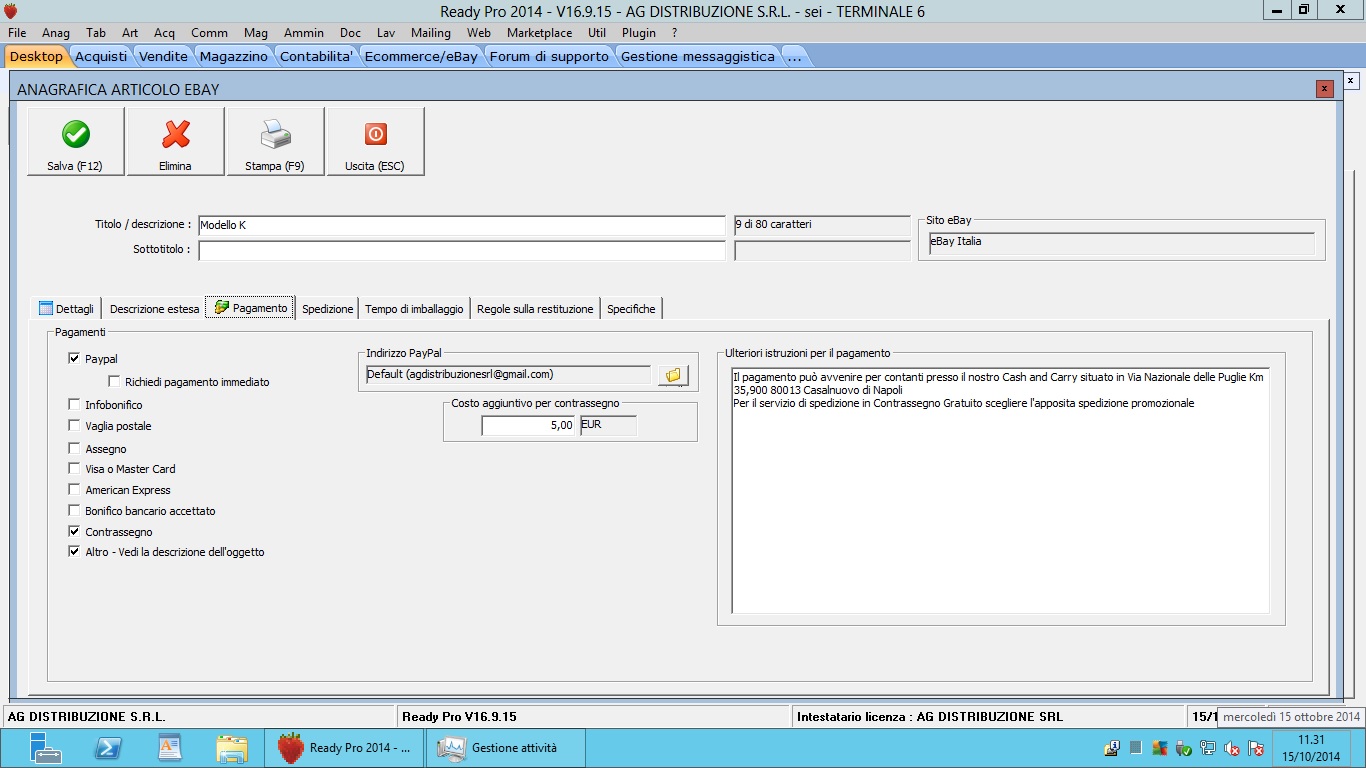Screen dimensions: 1366x768
Task: Open the Plugin menu
Action: click(639, 33)
